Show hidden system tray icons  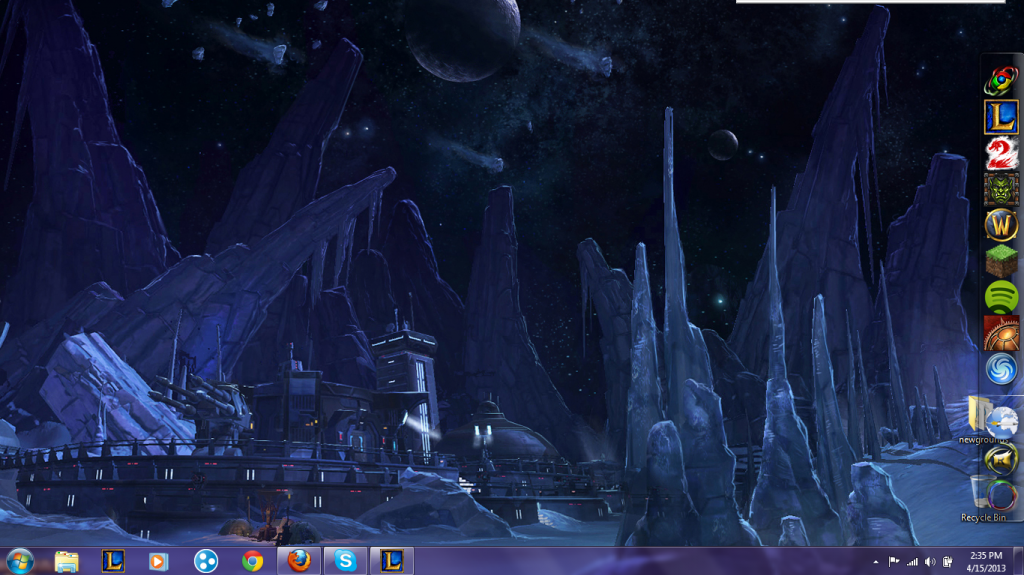point(876,562)
